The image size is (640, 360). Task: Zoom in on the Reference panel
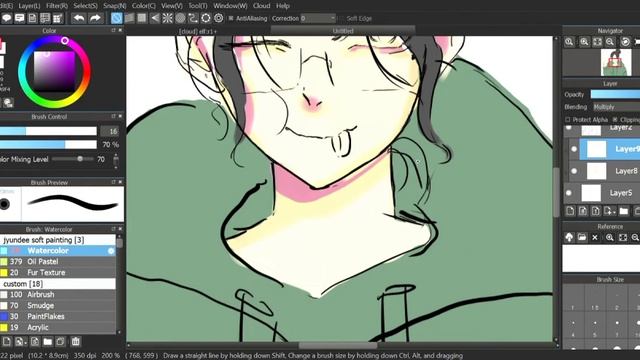pos(610,237)
